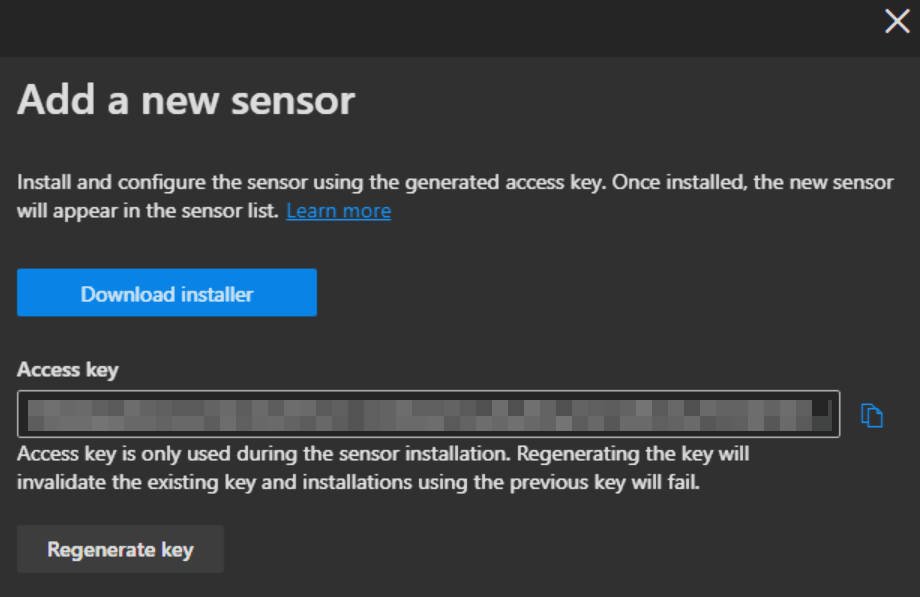Click inside the Access key field

pos(428,414)
